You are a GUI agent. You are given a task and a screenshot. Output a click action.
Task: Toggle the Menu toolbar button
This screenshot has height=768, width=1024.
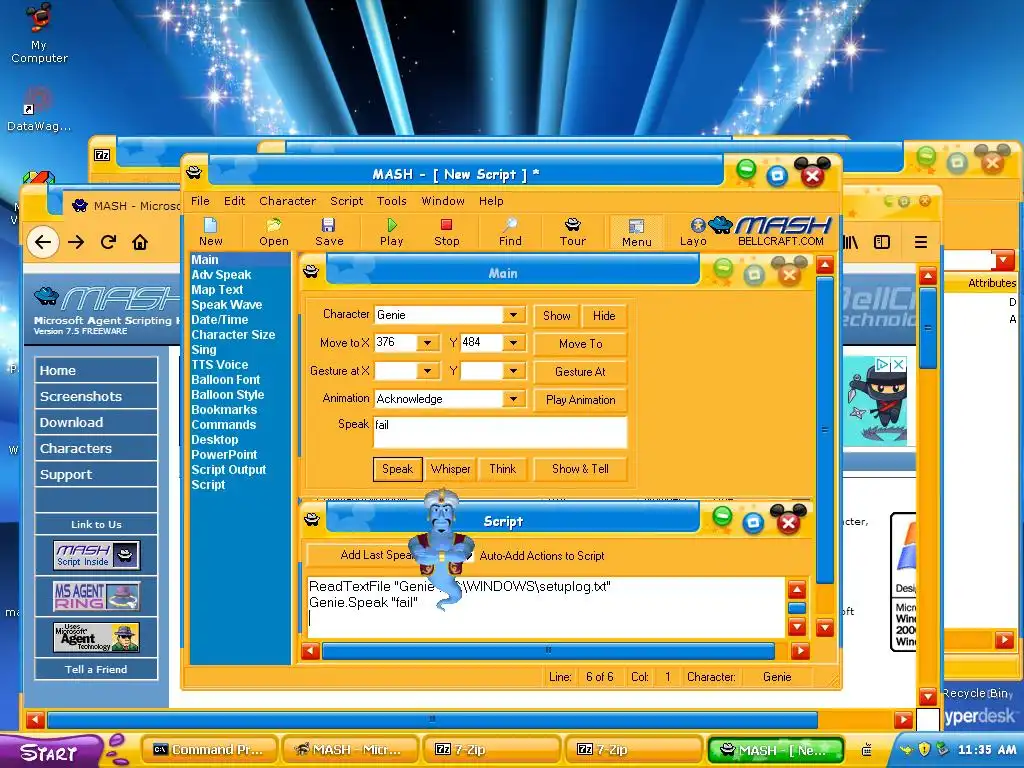637,232
